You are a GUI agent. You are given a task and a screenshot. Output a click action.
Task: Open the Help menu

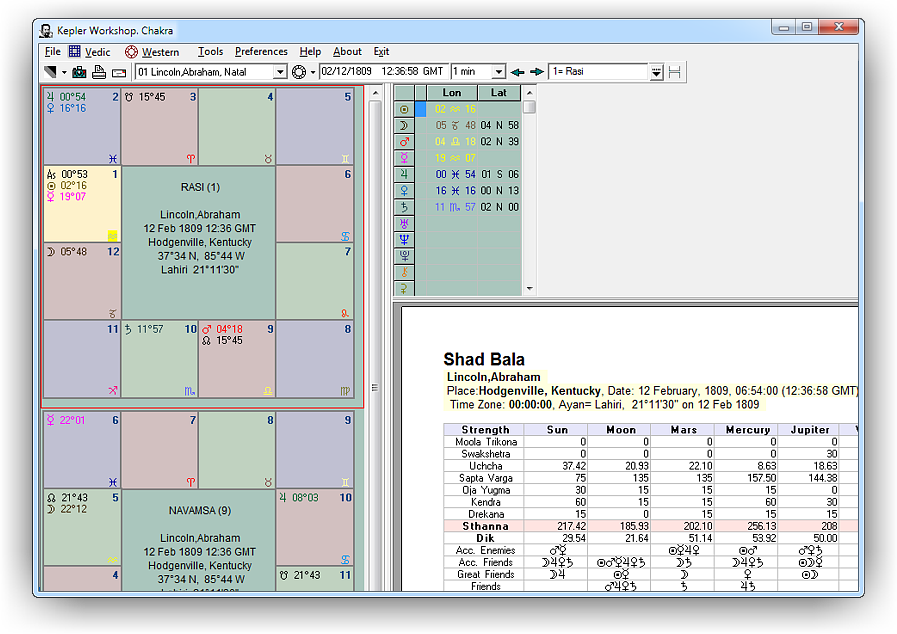(x=310, y=51)
